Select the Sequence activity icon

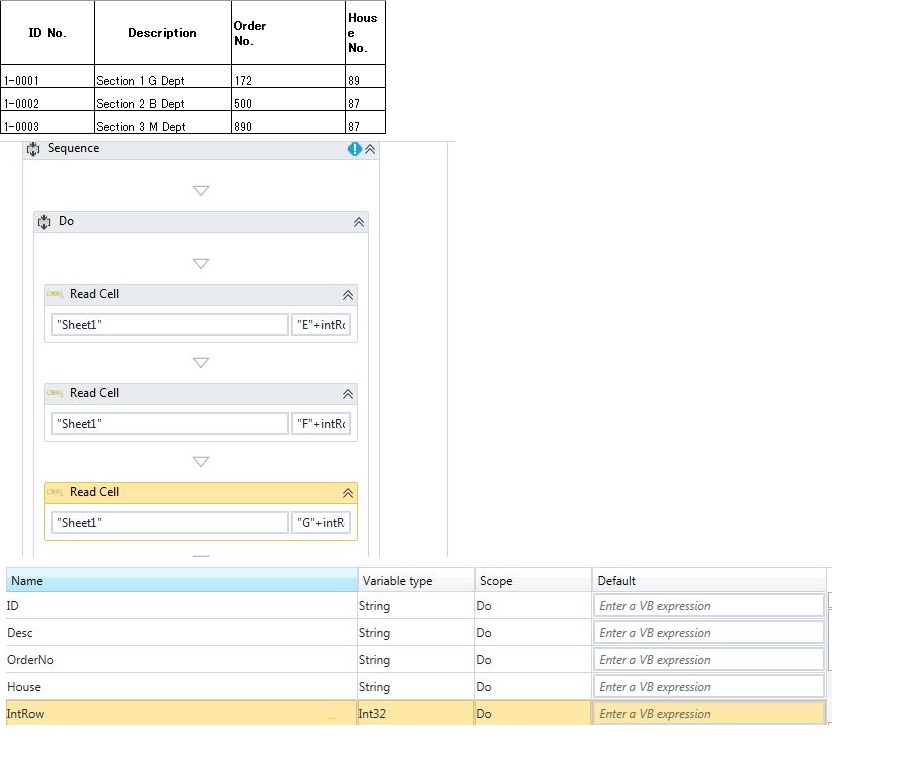point(33,148)
